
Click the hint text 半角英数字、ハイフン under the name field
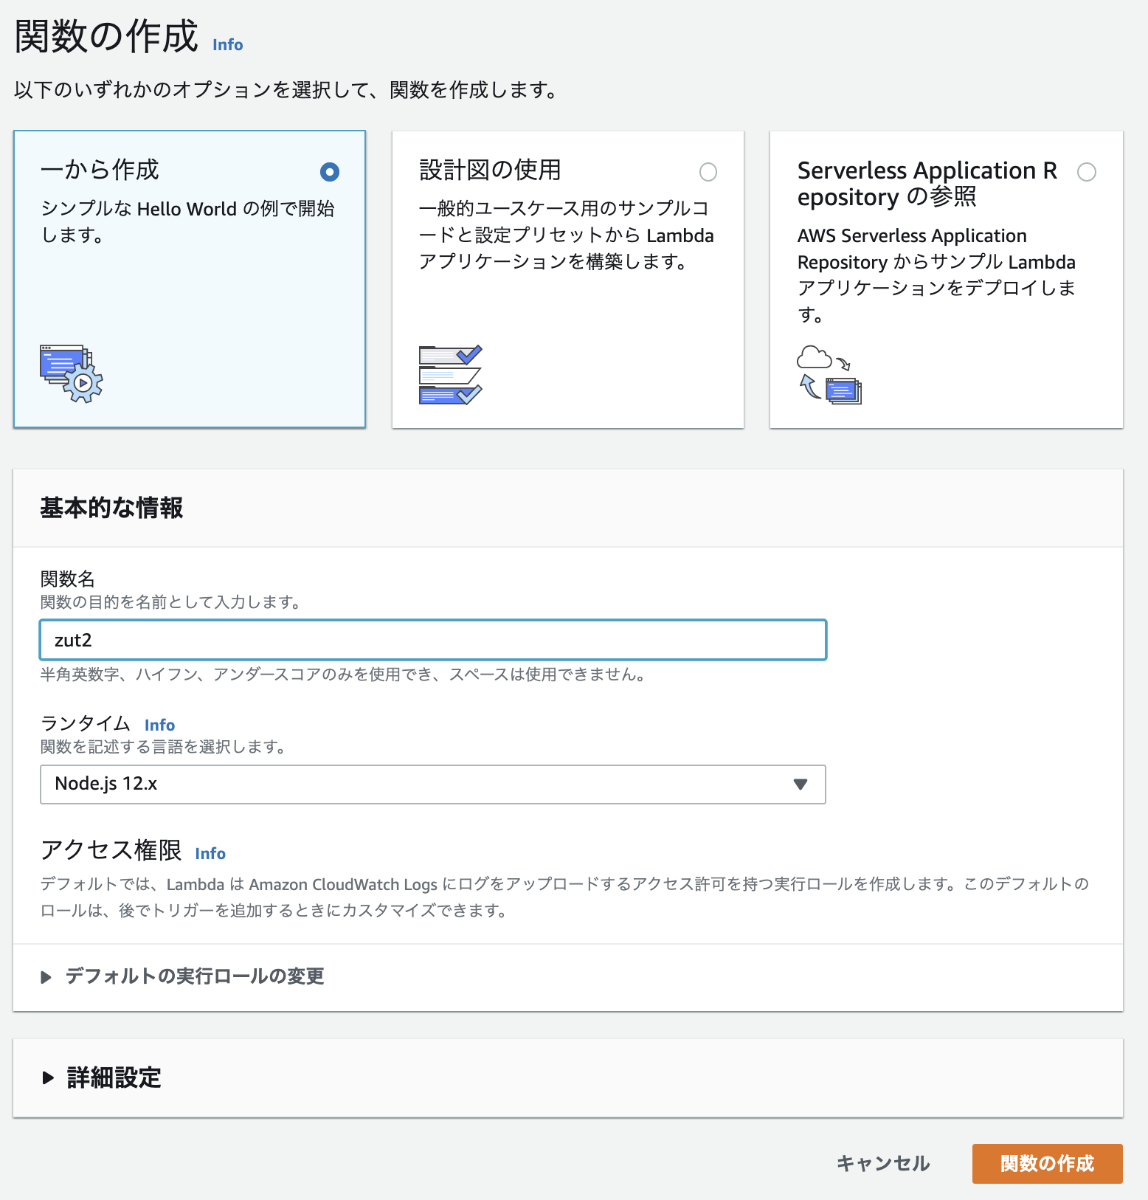point(342,675)
